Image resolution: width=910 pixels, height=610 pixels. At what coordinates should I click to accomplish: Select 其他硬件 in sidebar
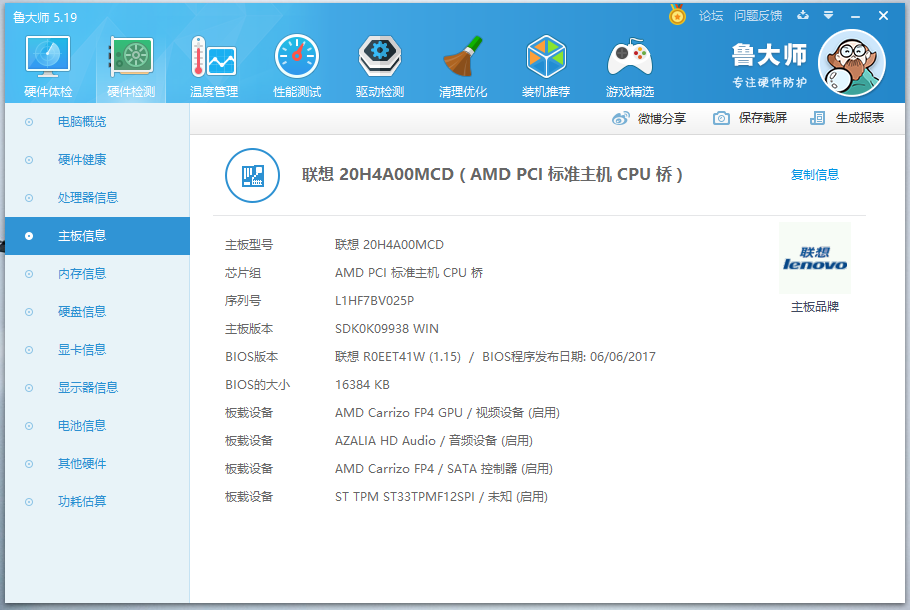(x=98, y=464)
